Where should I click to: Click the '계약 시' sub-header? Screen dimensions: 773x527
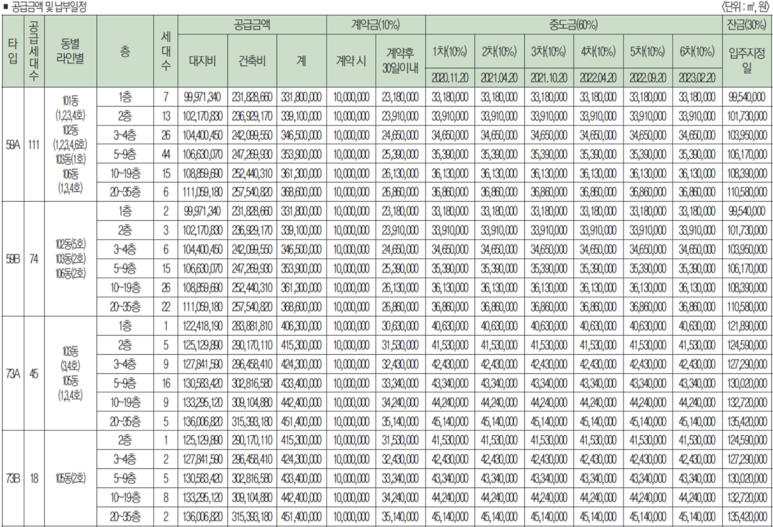coord(351,61)
